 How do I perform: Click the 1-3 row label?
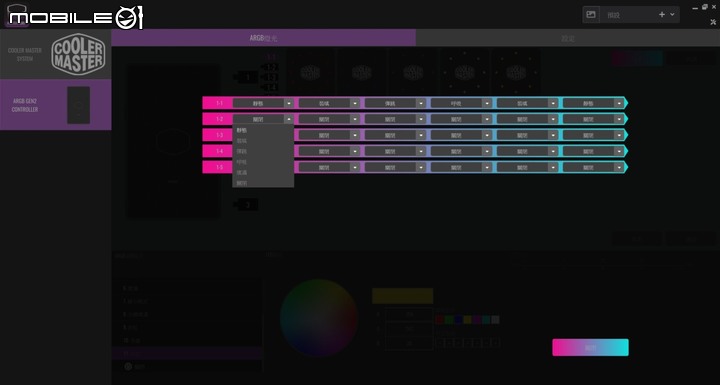(219, 135)
